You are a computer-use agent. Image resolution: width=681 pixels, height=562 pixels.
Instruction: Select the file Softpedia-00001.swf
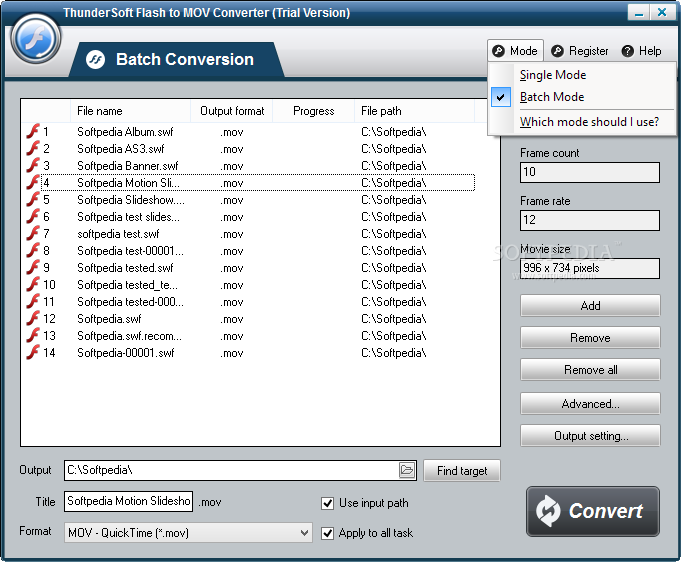[x=126, y=352]
